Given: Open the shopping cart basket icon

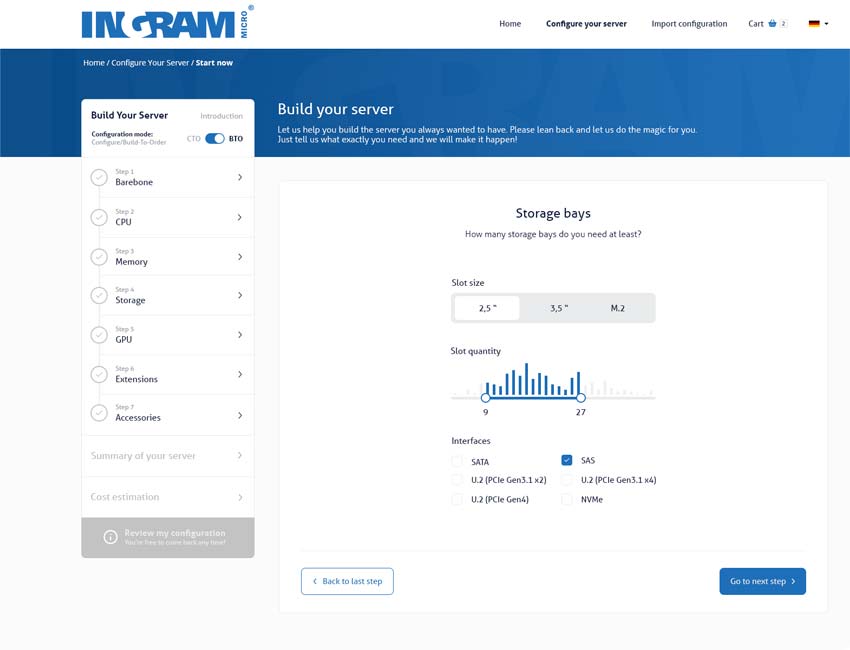Looking at the screenshot, I should coord(772,24).
